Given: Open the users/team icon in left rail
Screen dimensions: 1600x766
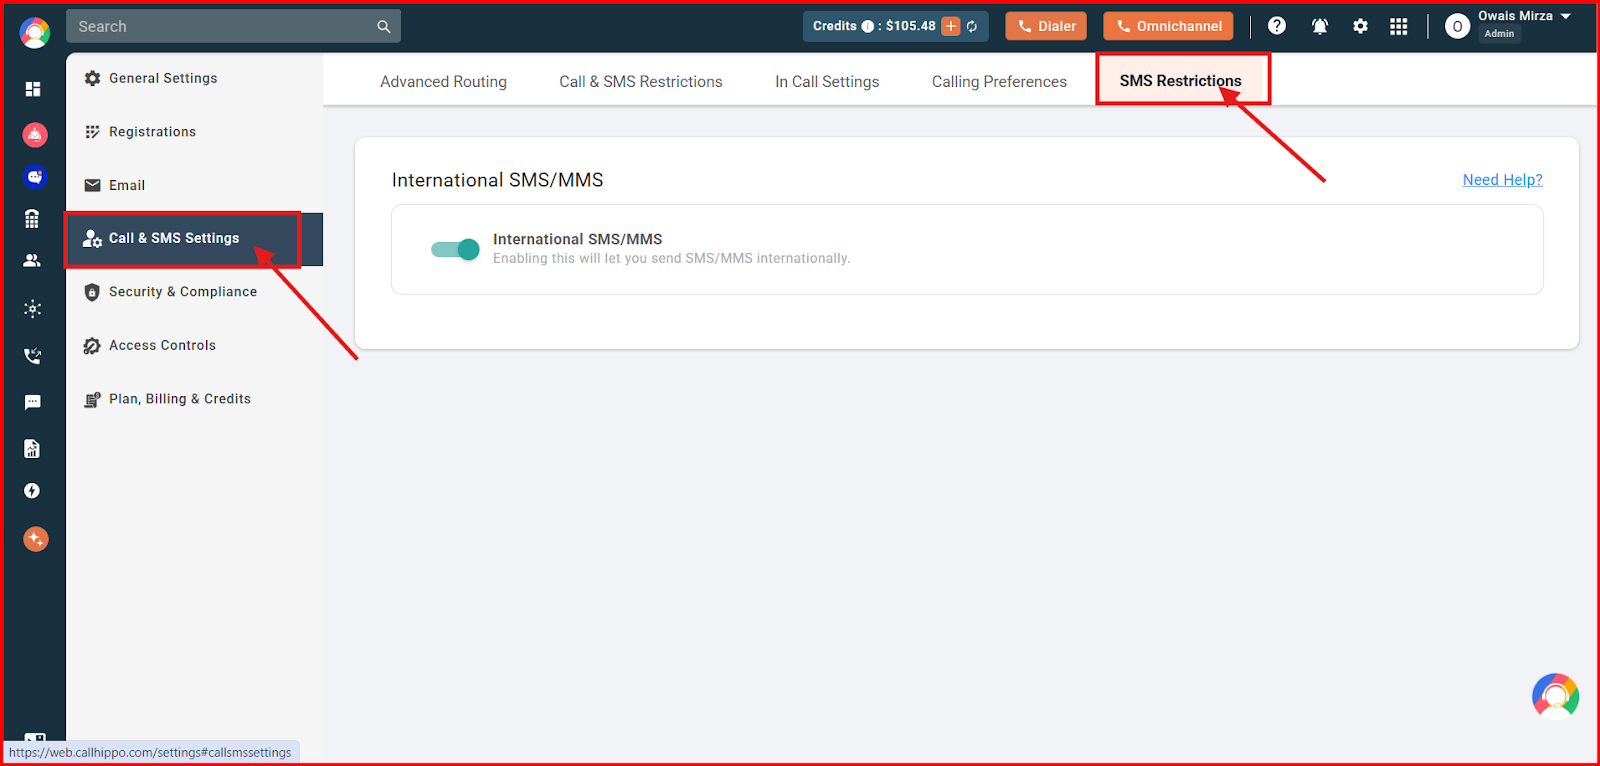Looking at the screenshot, I should tap(32, 260).
